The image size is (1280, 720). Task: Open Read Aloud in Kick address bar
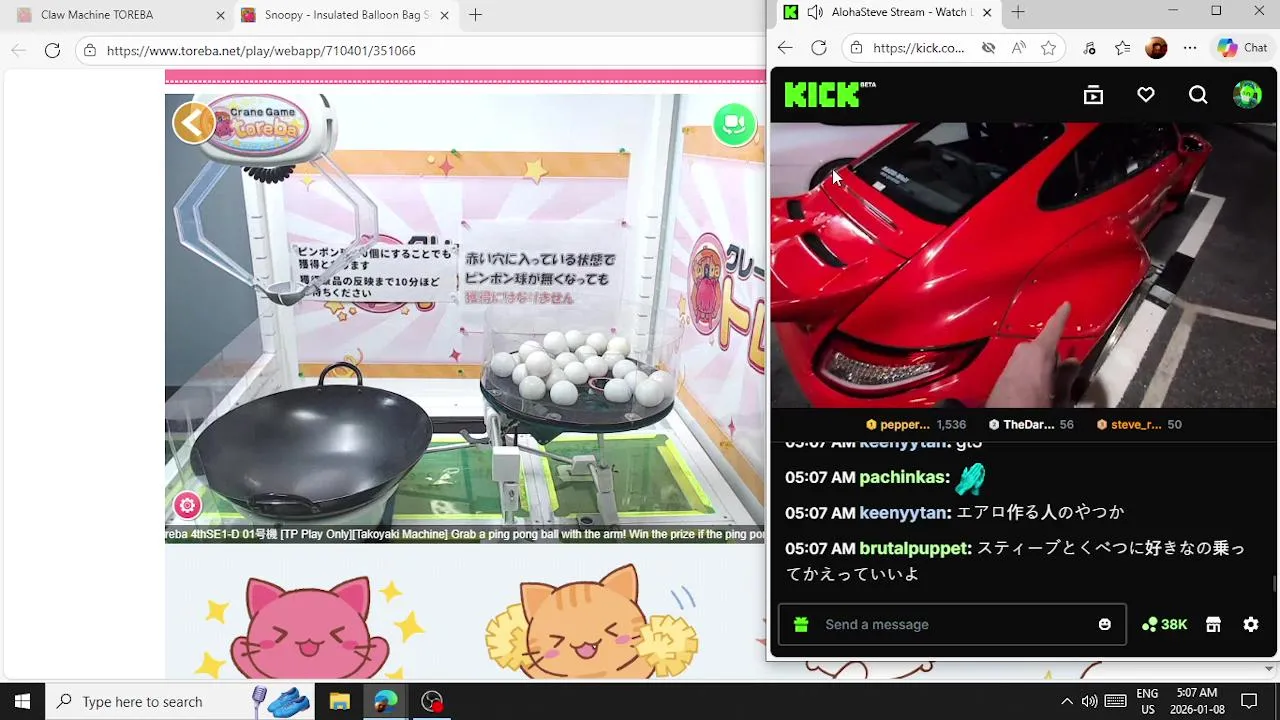(1018, 48)
